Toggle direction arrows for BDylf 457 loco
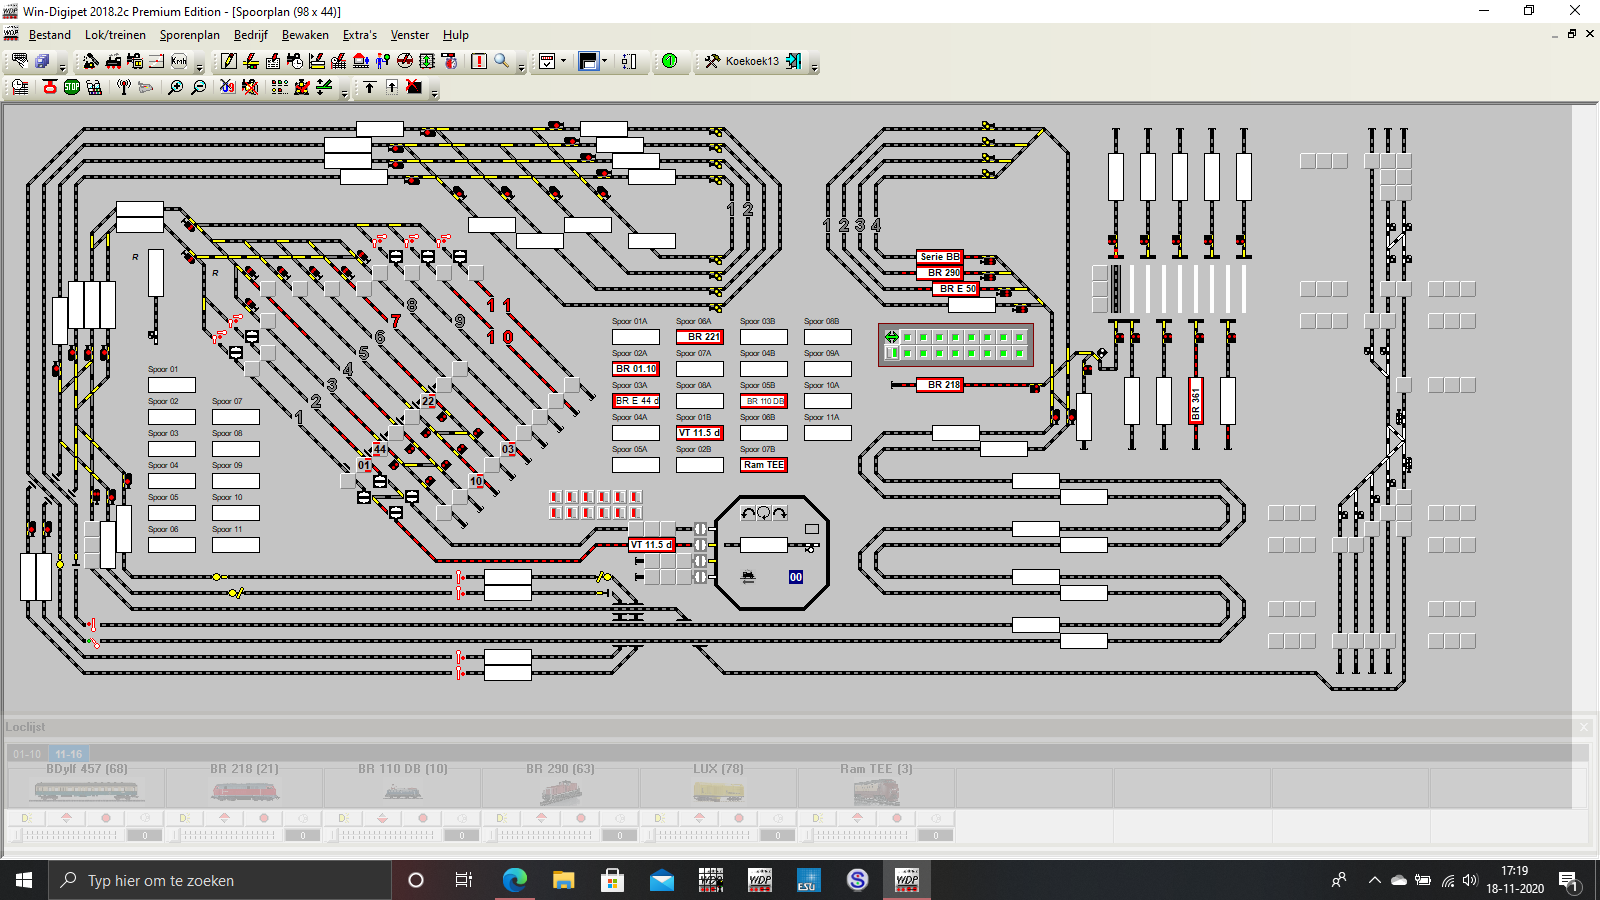Image resolution: width=1600 pixels, height=900 pixels. [x=66, y=818]
